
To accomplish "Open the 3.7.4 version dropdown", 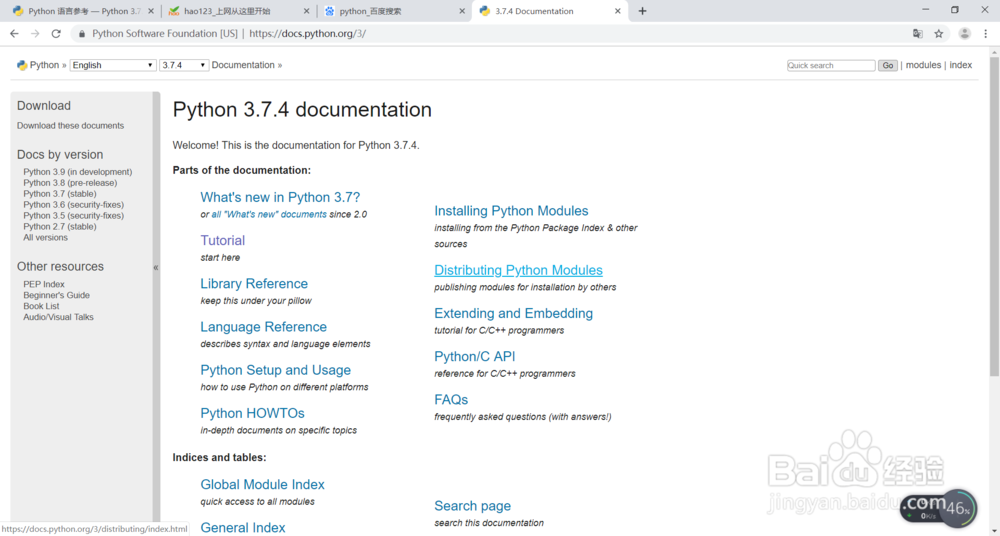I will [183, 65].
